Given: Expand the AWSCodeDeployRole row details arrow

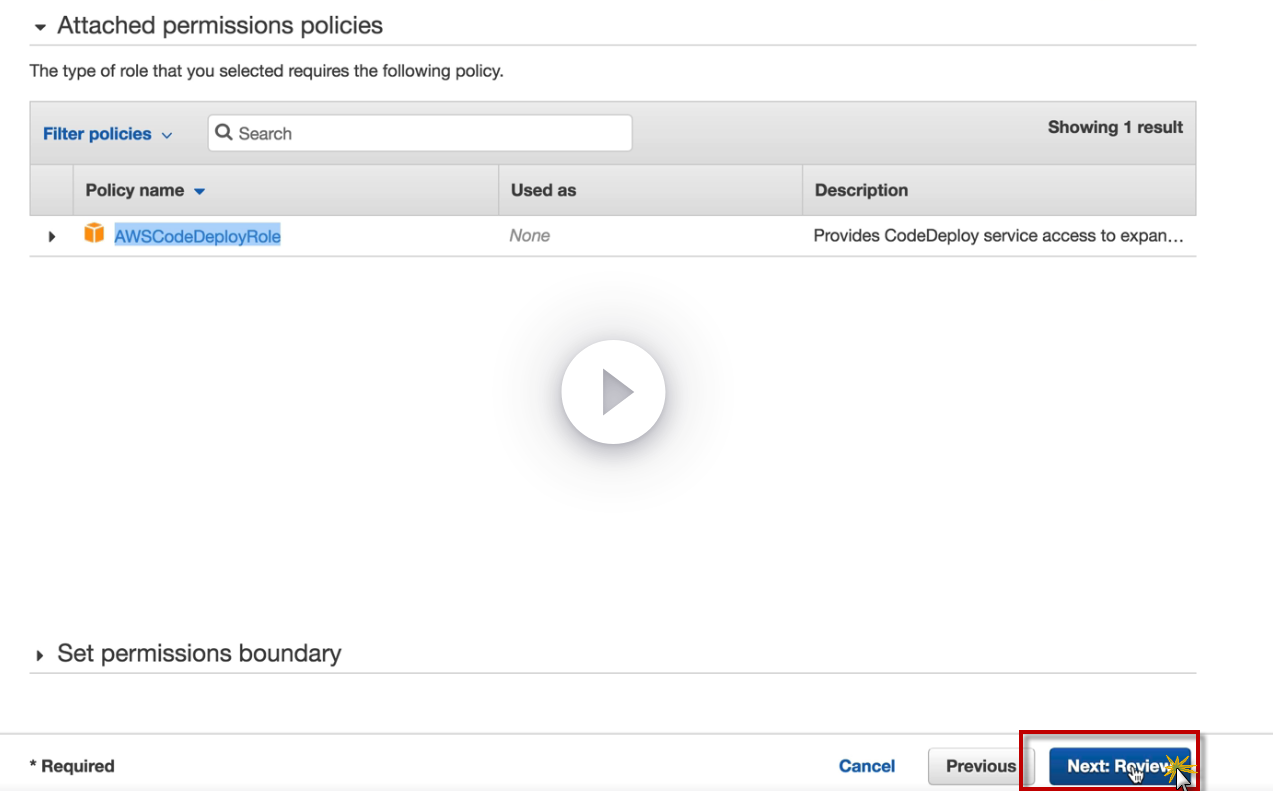Looking at the screenshot, I should coord(52,237).
